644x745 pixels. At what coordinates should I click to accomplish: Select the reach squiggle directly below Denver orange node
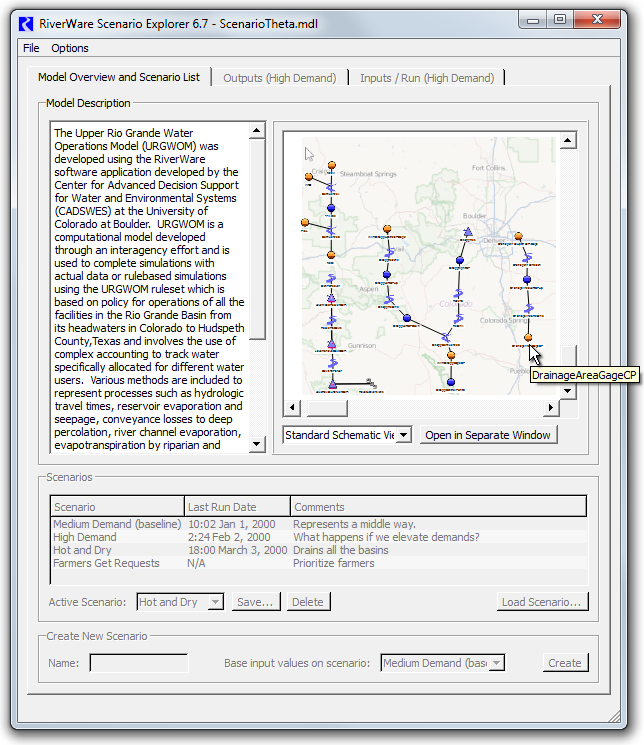(x=527, y=257)
